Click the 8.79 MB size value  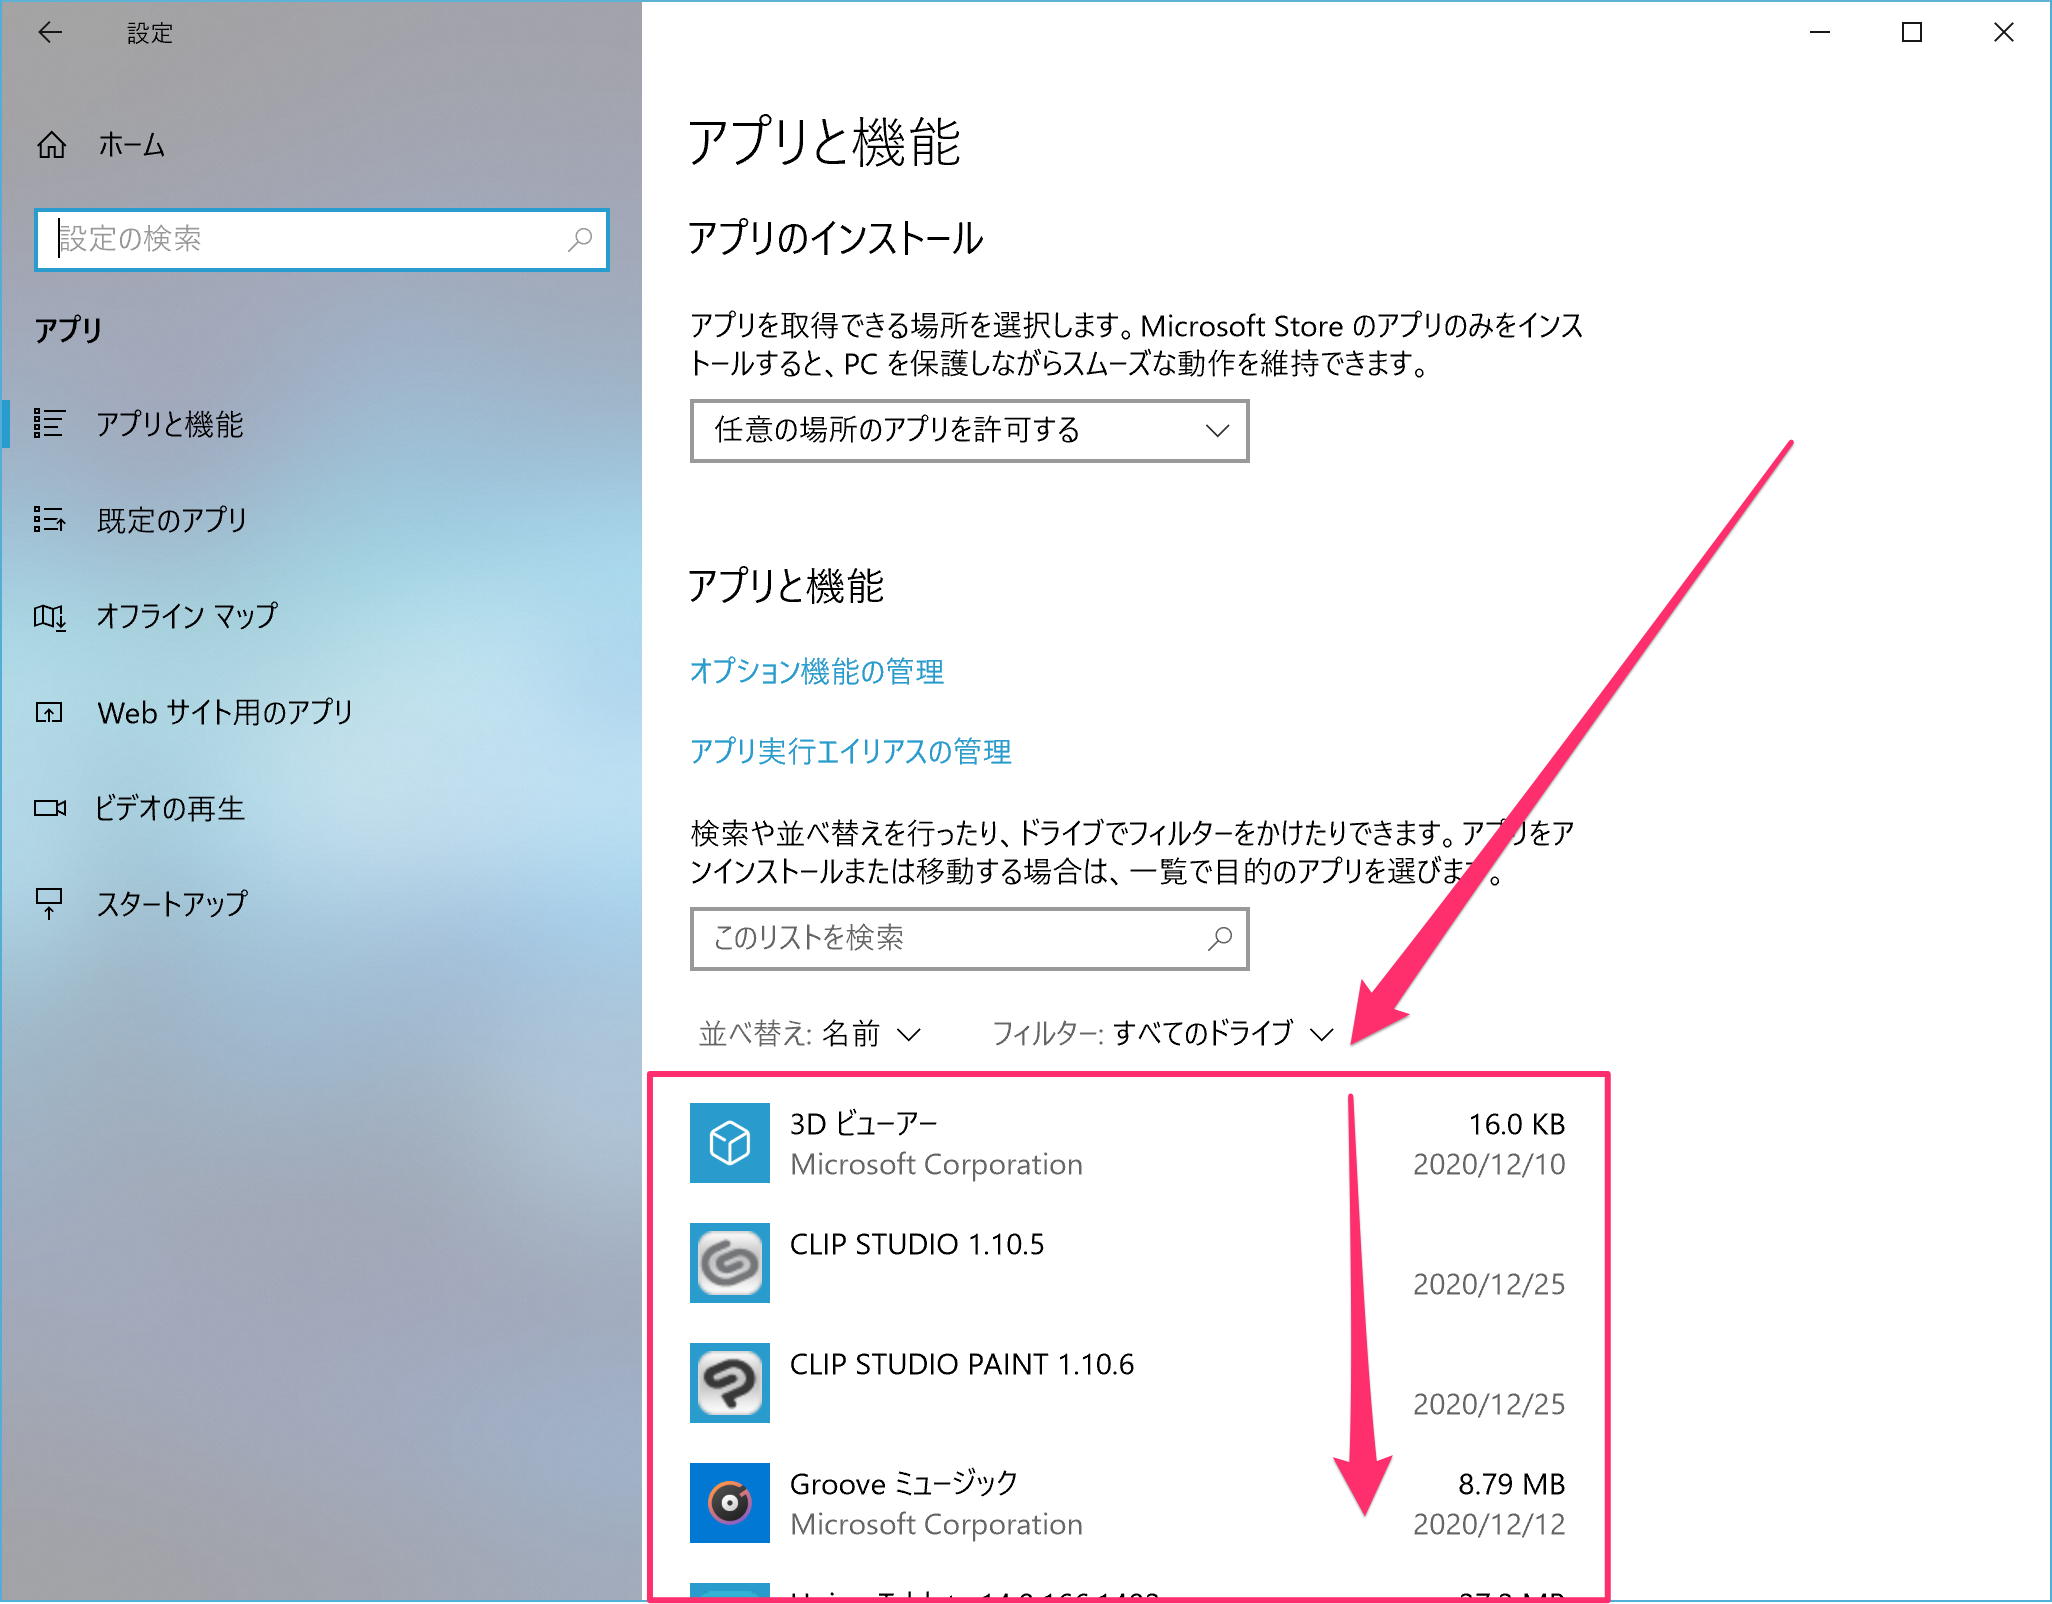click(1512, 1484)
